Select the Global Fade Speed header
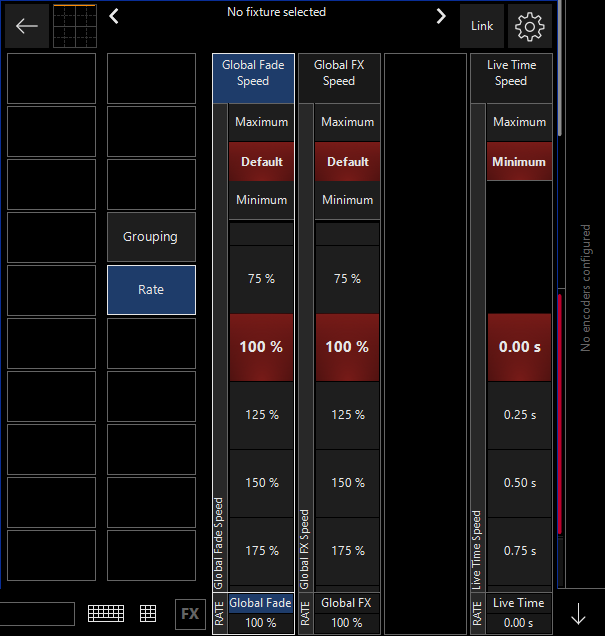Image resolution: width=605 pixels, height=636 pixels. [x=253, y=78]
